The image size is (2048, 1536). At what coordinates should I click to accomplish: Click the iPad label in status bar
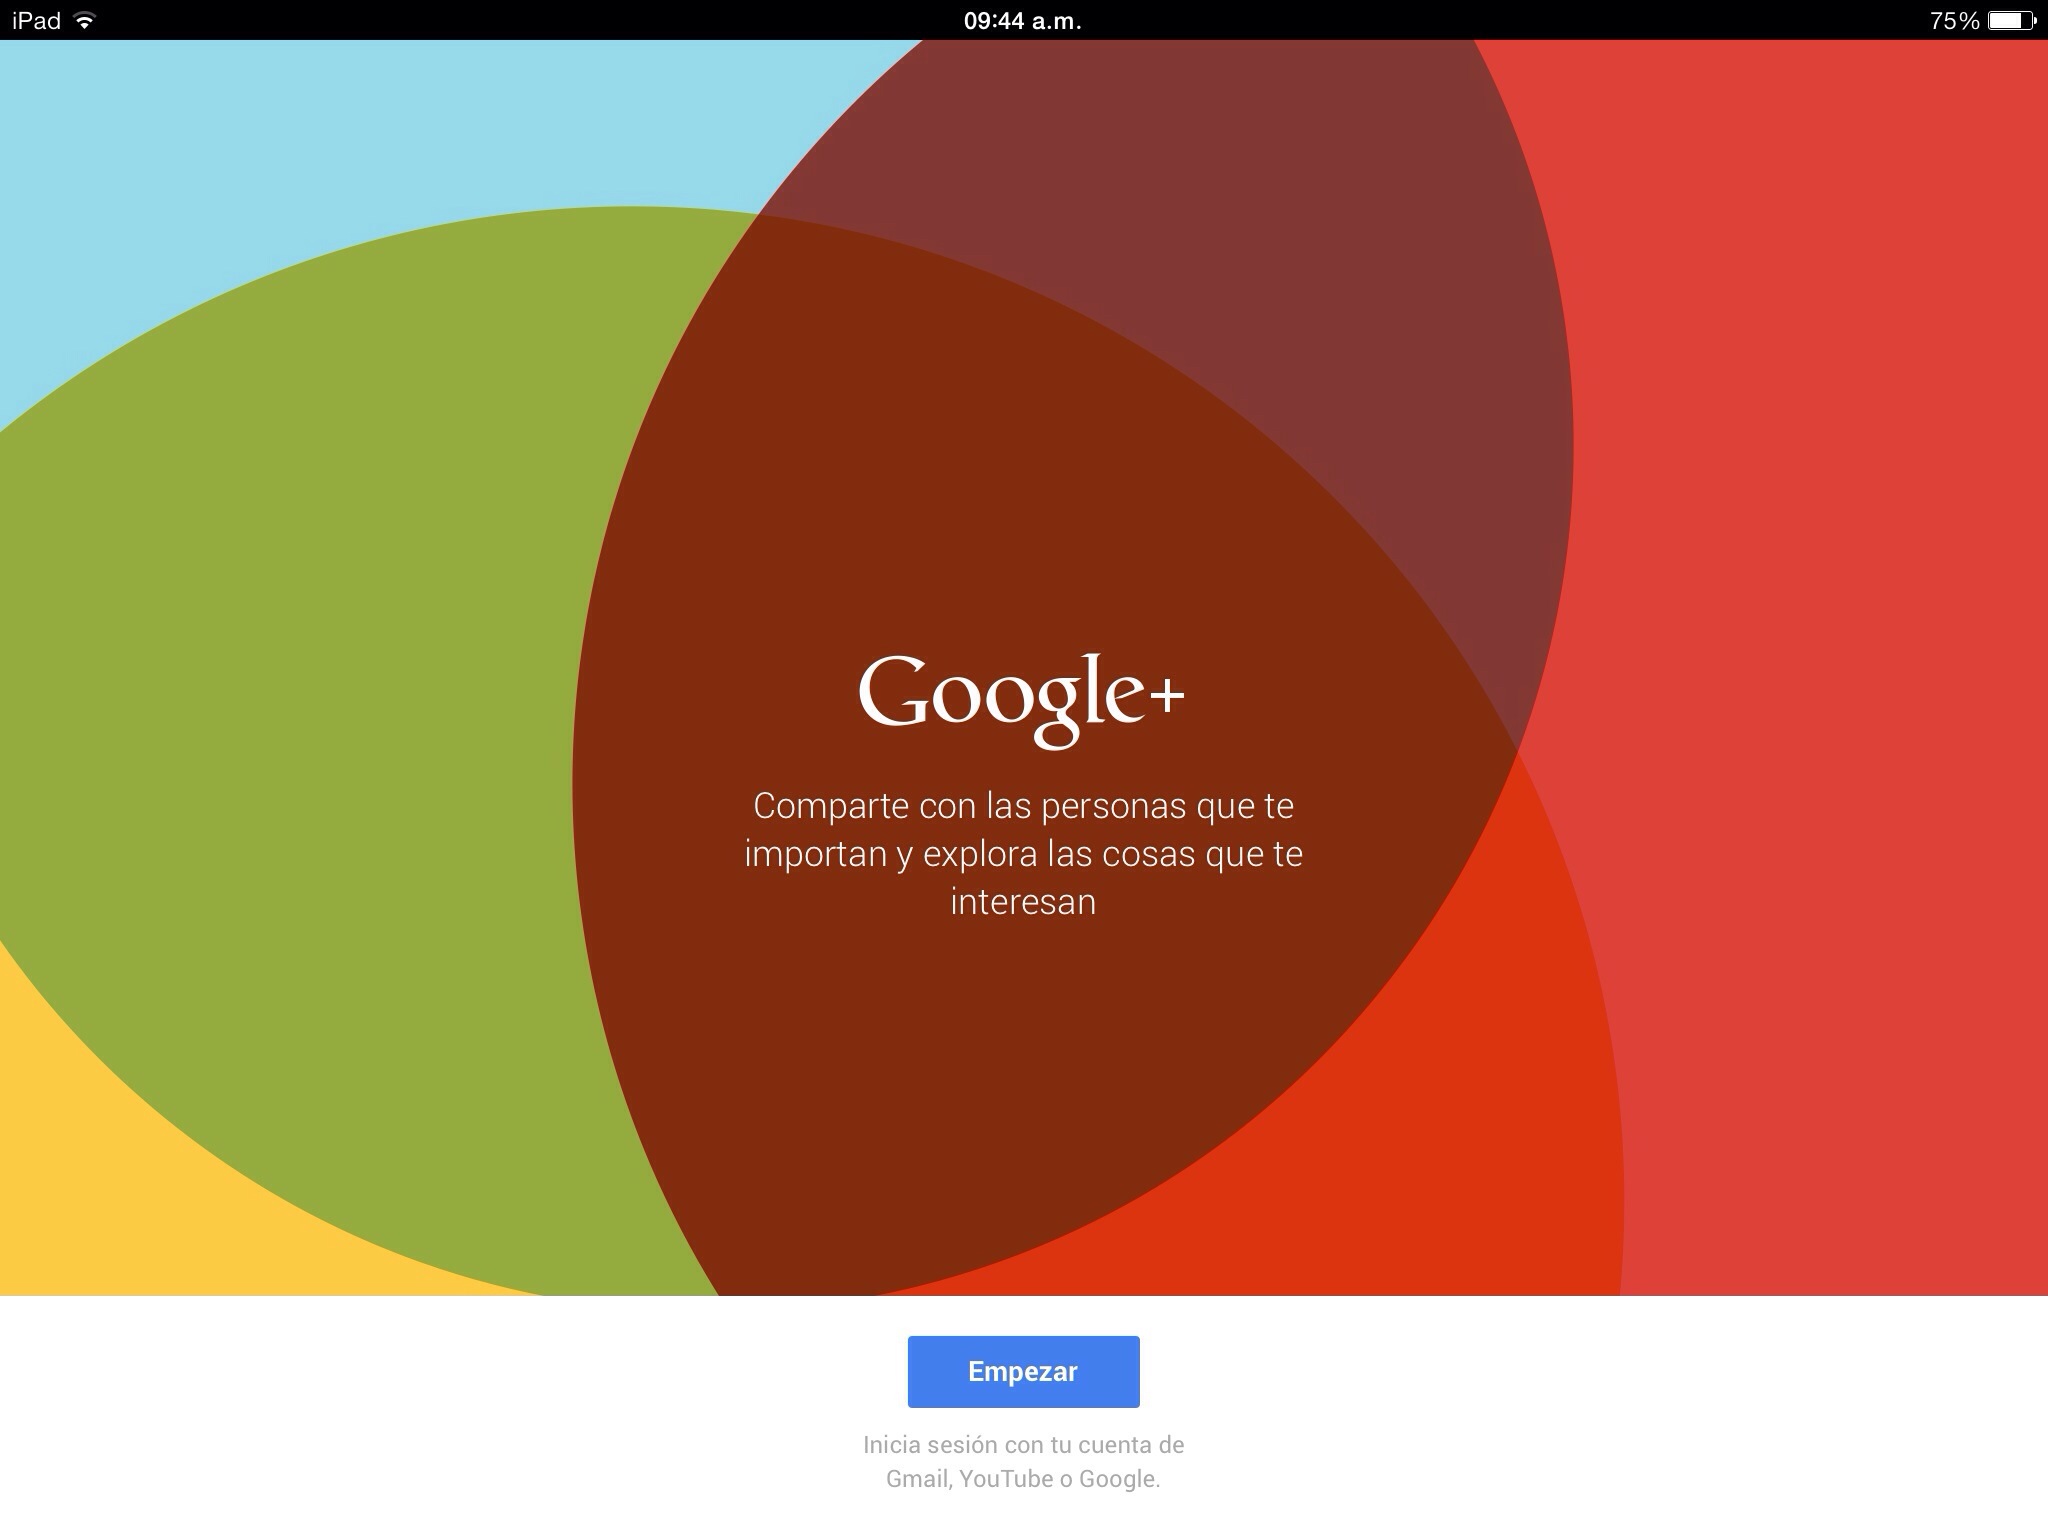pos(37,21)
